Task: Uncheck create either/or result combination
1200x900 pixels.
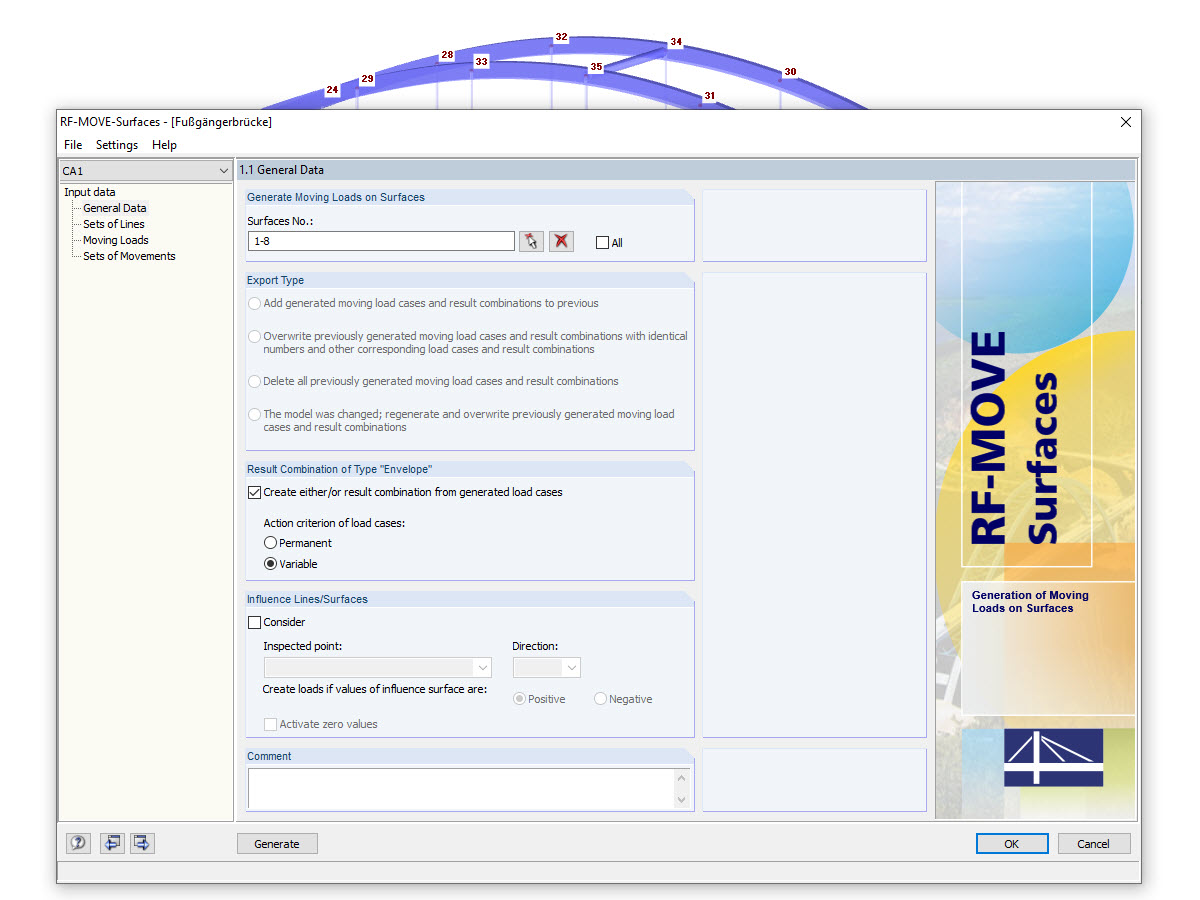Action: click(x=254, y=491)
